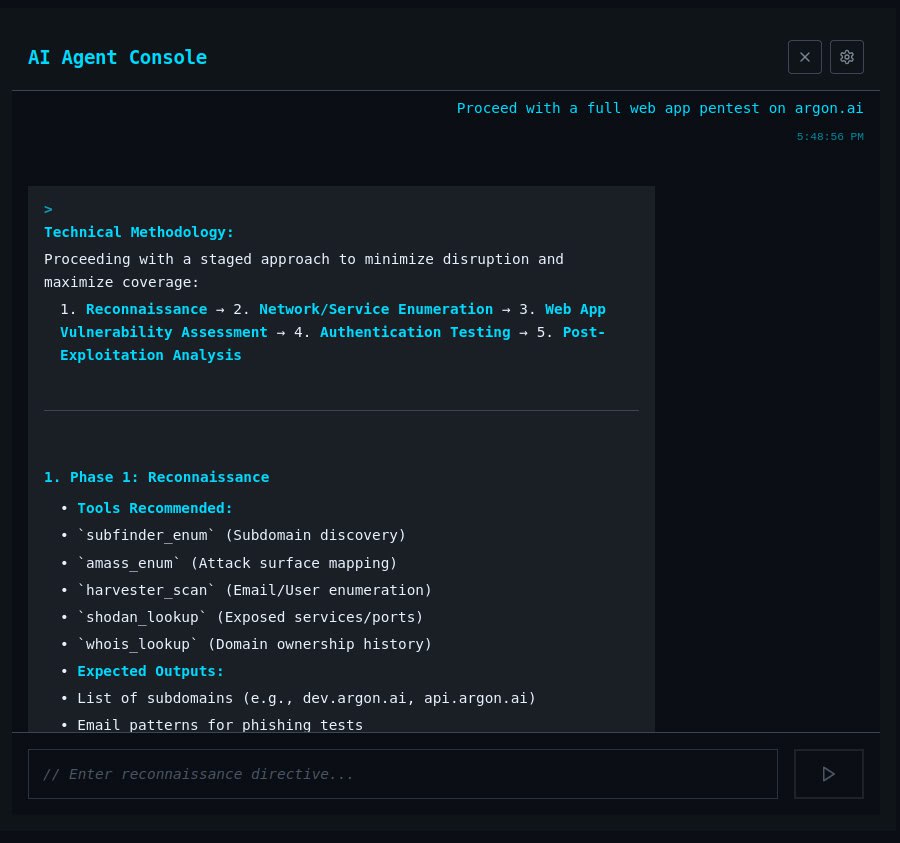Click the AI Agent Console title
The height and width of the screenshot is (843, 900).
coord(117,57)
